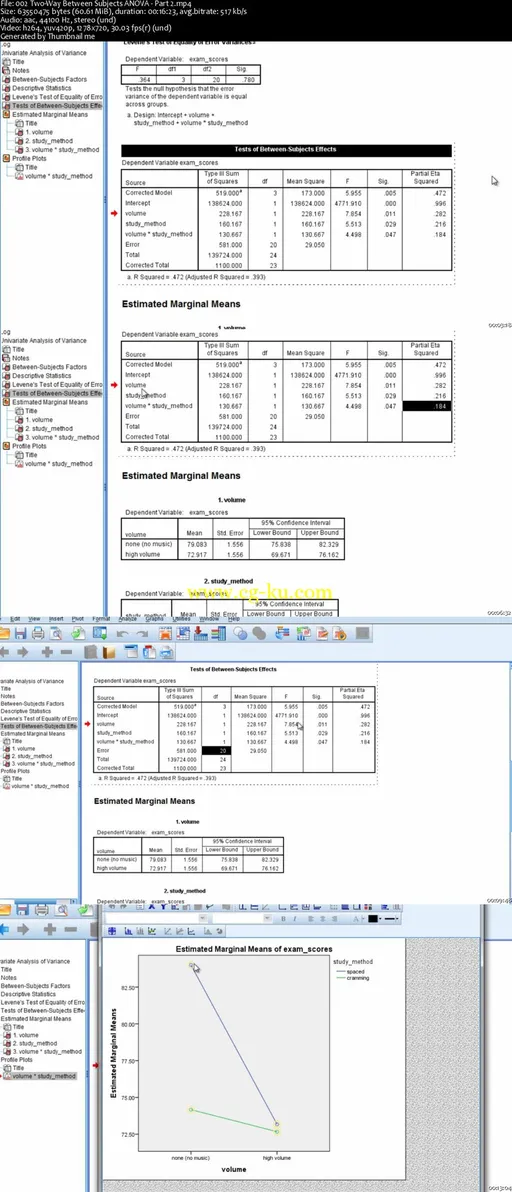
Task: Click the Print icon above the df 20 table
Action: point(38,634)
